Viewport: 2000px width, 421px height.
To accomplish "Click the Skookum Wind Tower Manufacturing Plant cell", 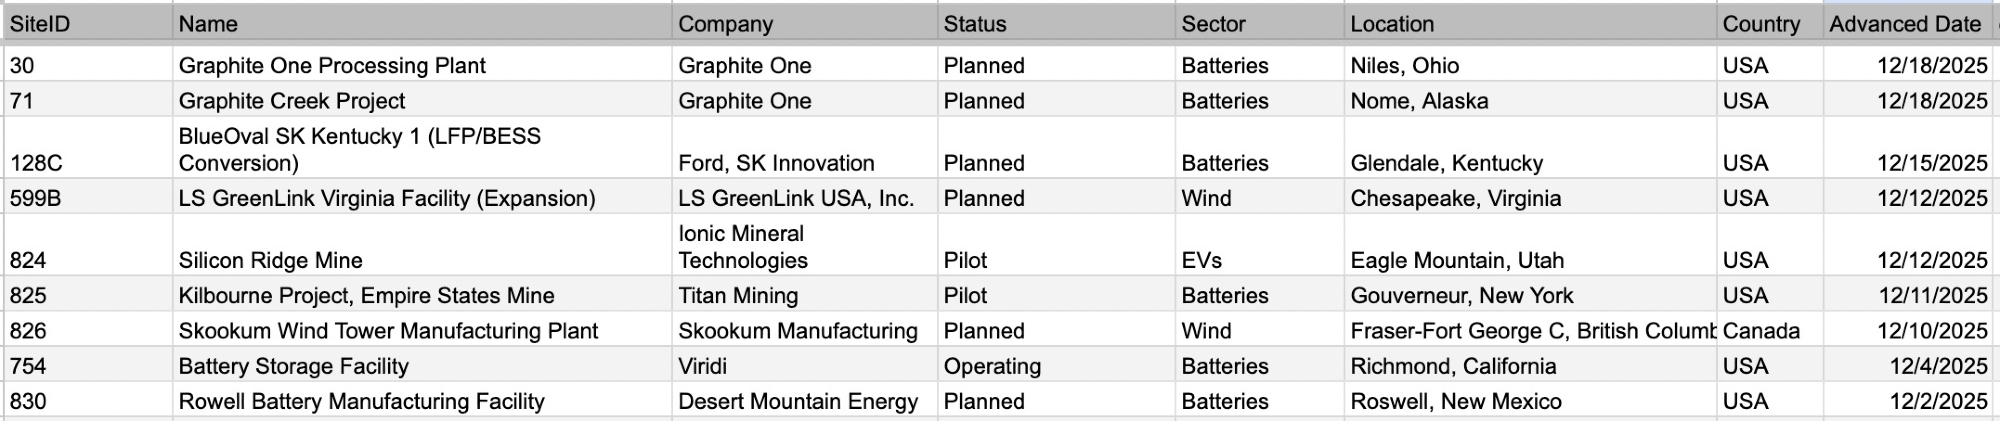I will point(388,331).
